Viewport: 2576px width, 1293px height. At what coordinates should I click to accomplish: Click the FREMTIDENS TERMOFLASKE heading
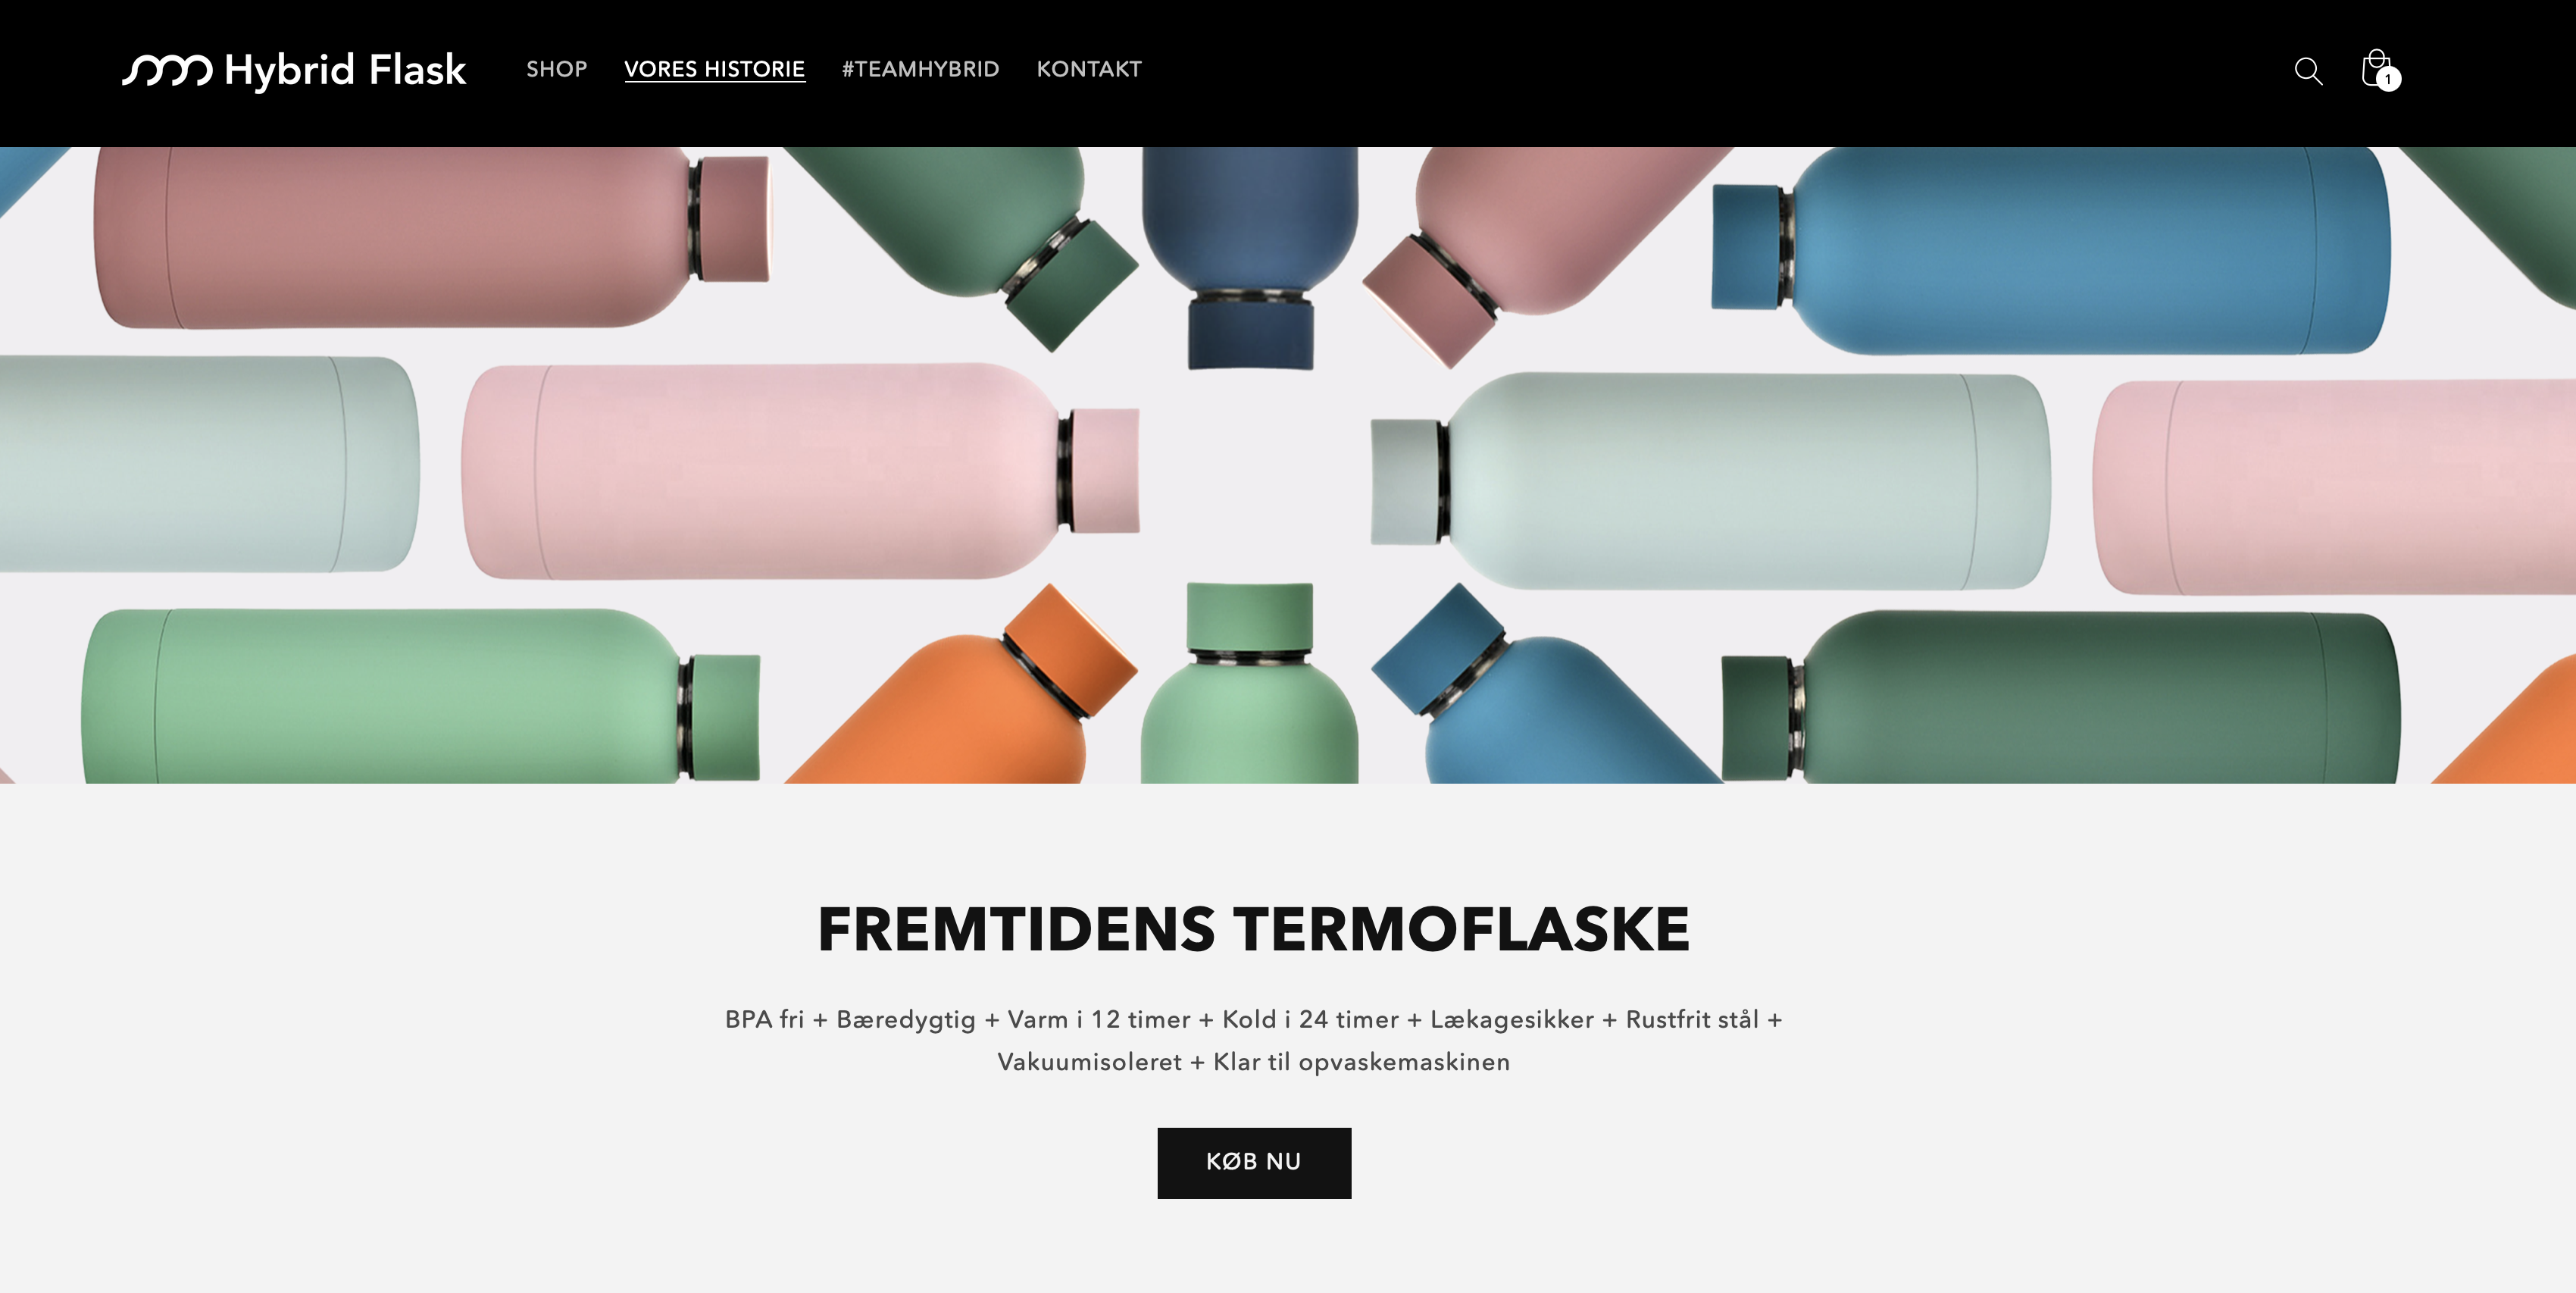(x=1254, y=929)
